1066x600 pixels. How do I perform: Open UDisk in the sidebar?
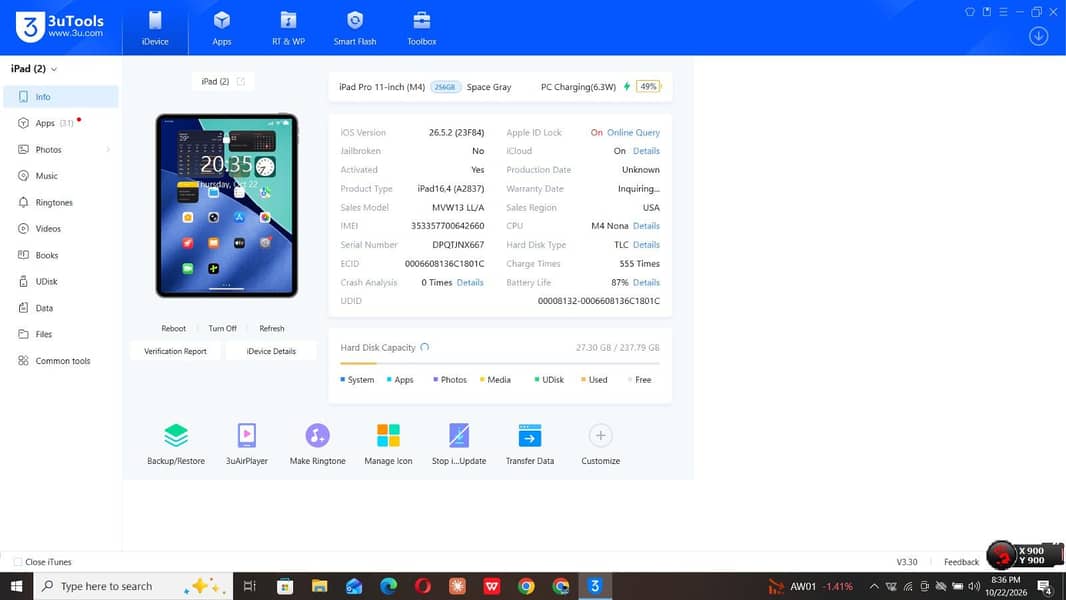(x=61, y=281)
